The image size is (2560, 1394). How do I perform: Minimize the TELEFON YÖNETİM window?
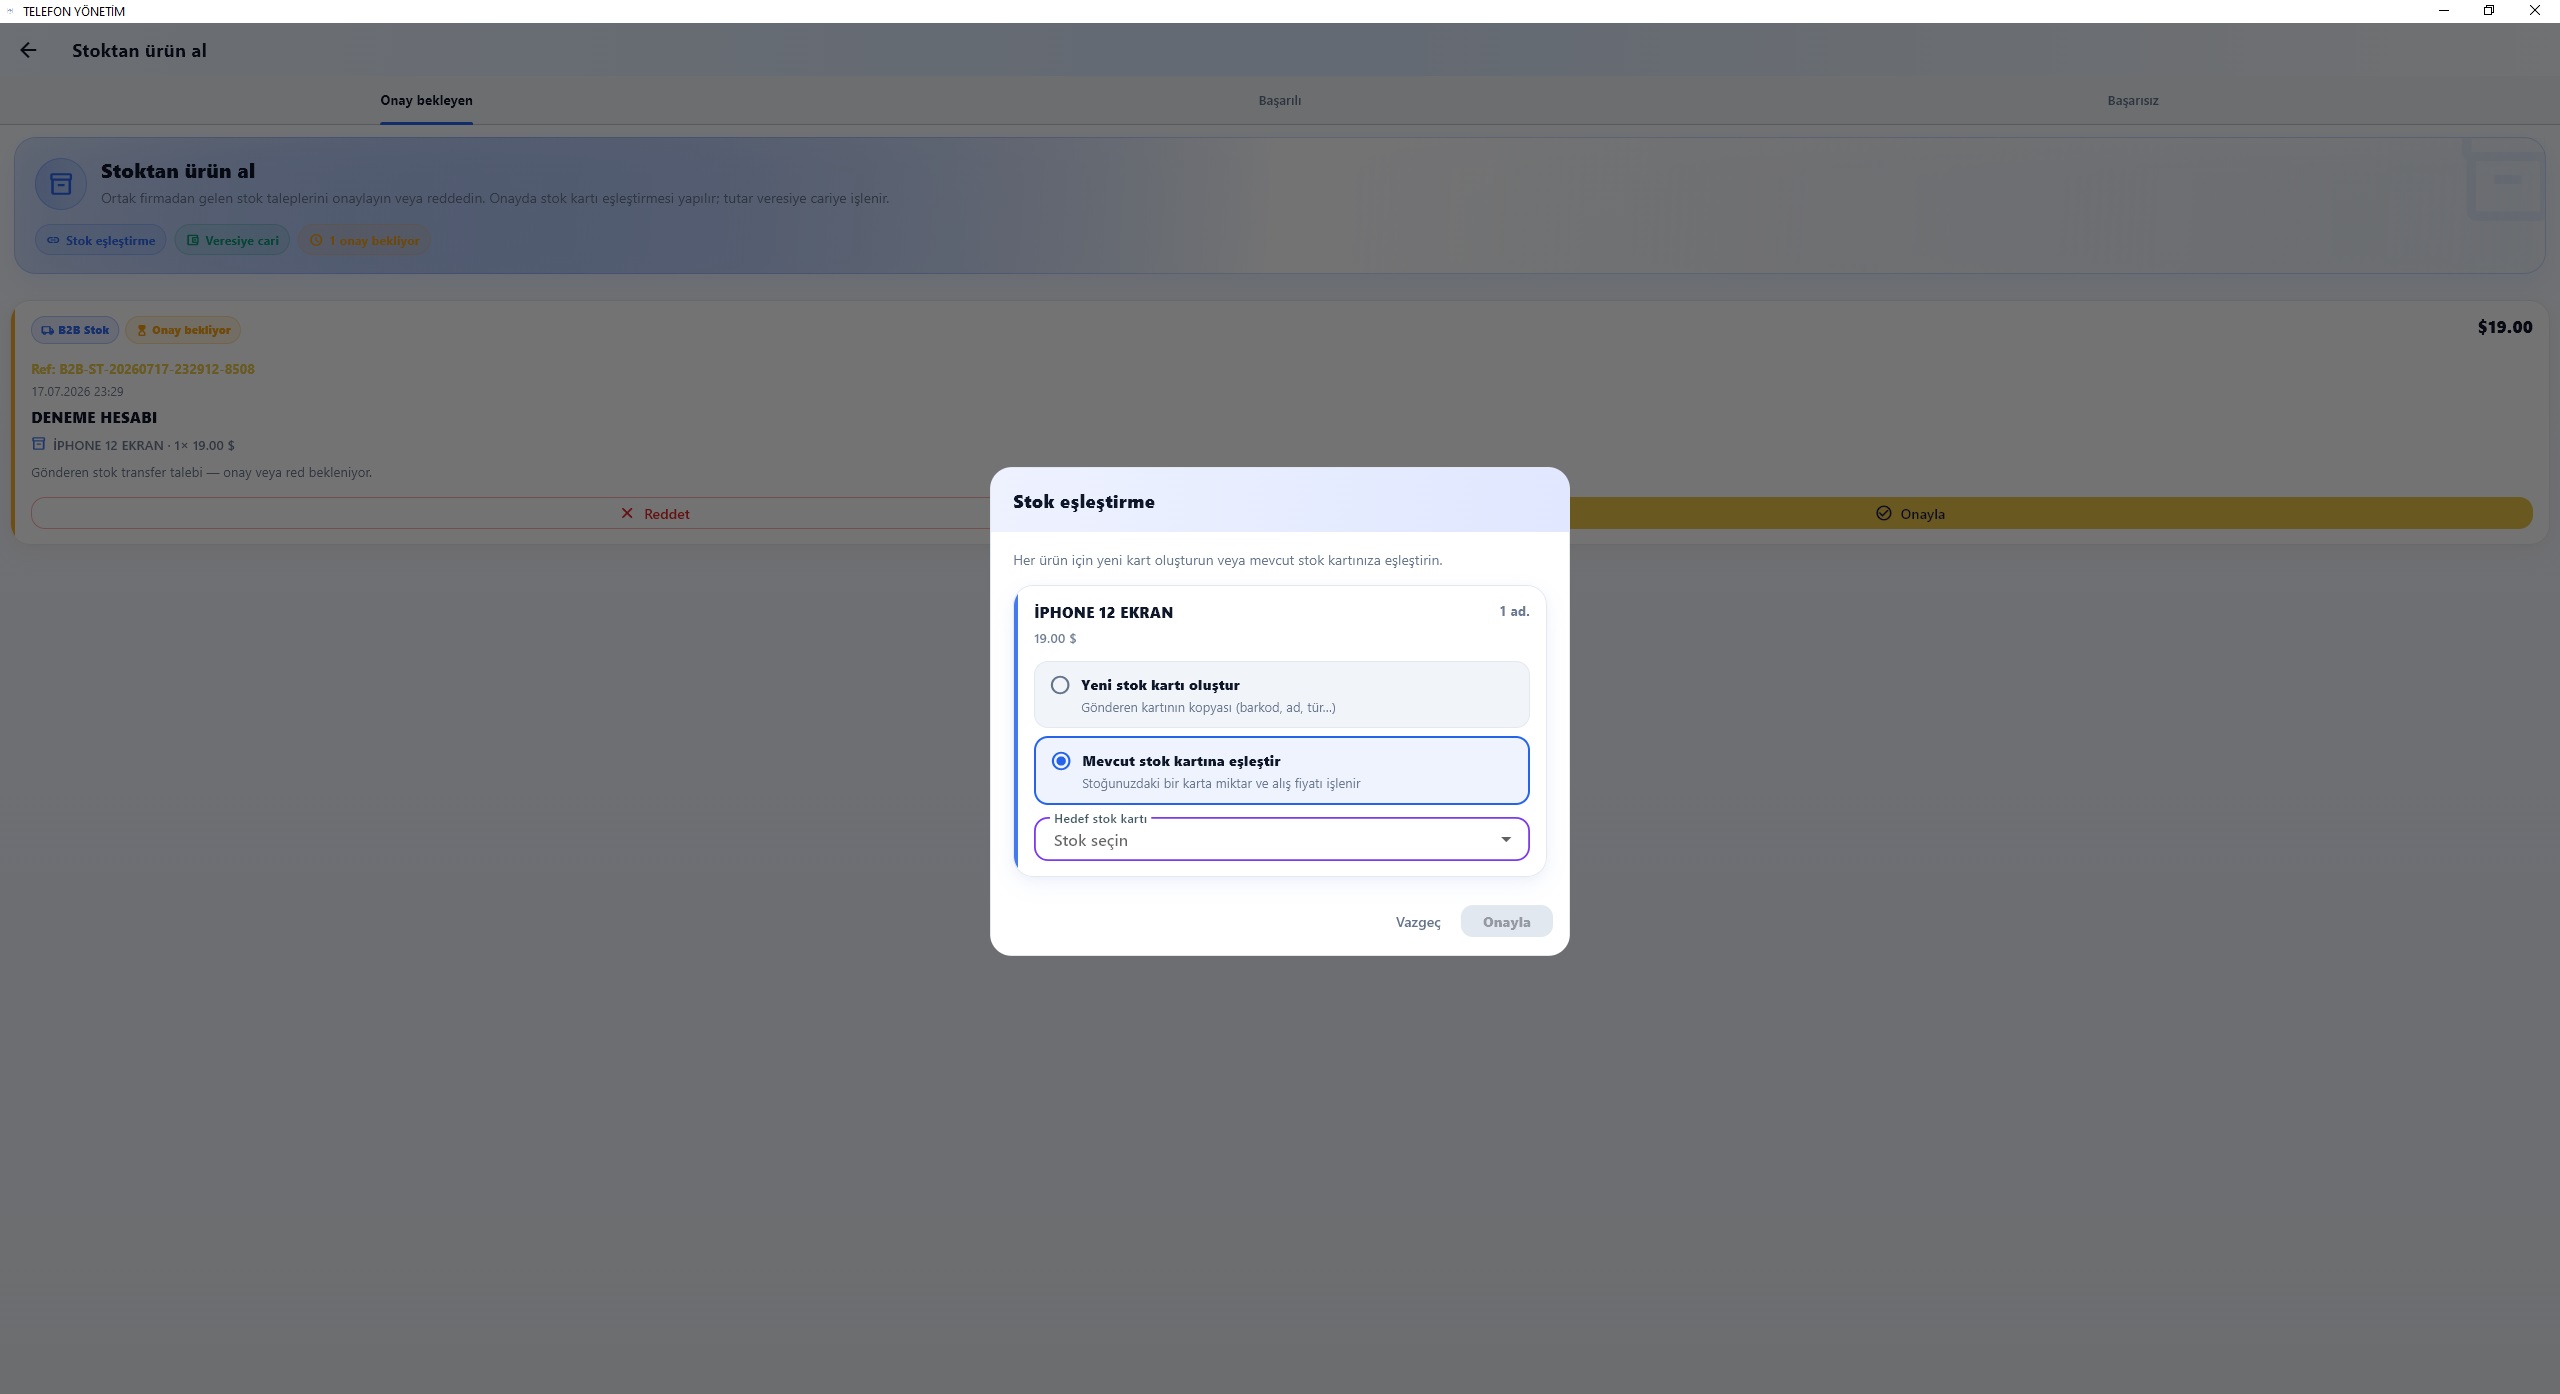click(2444, 11)
